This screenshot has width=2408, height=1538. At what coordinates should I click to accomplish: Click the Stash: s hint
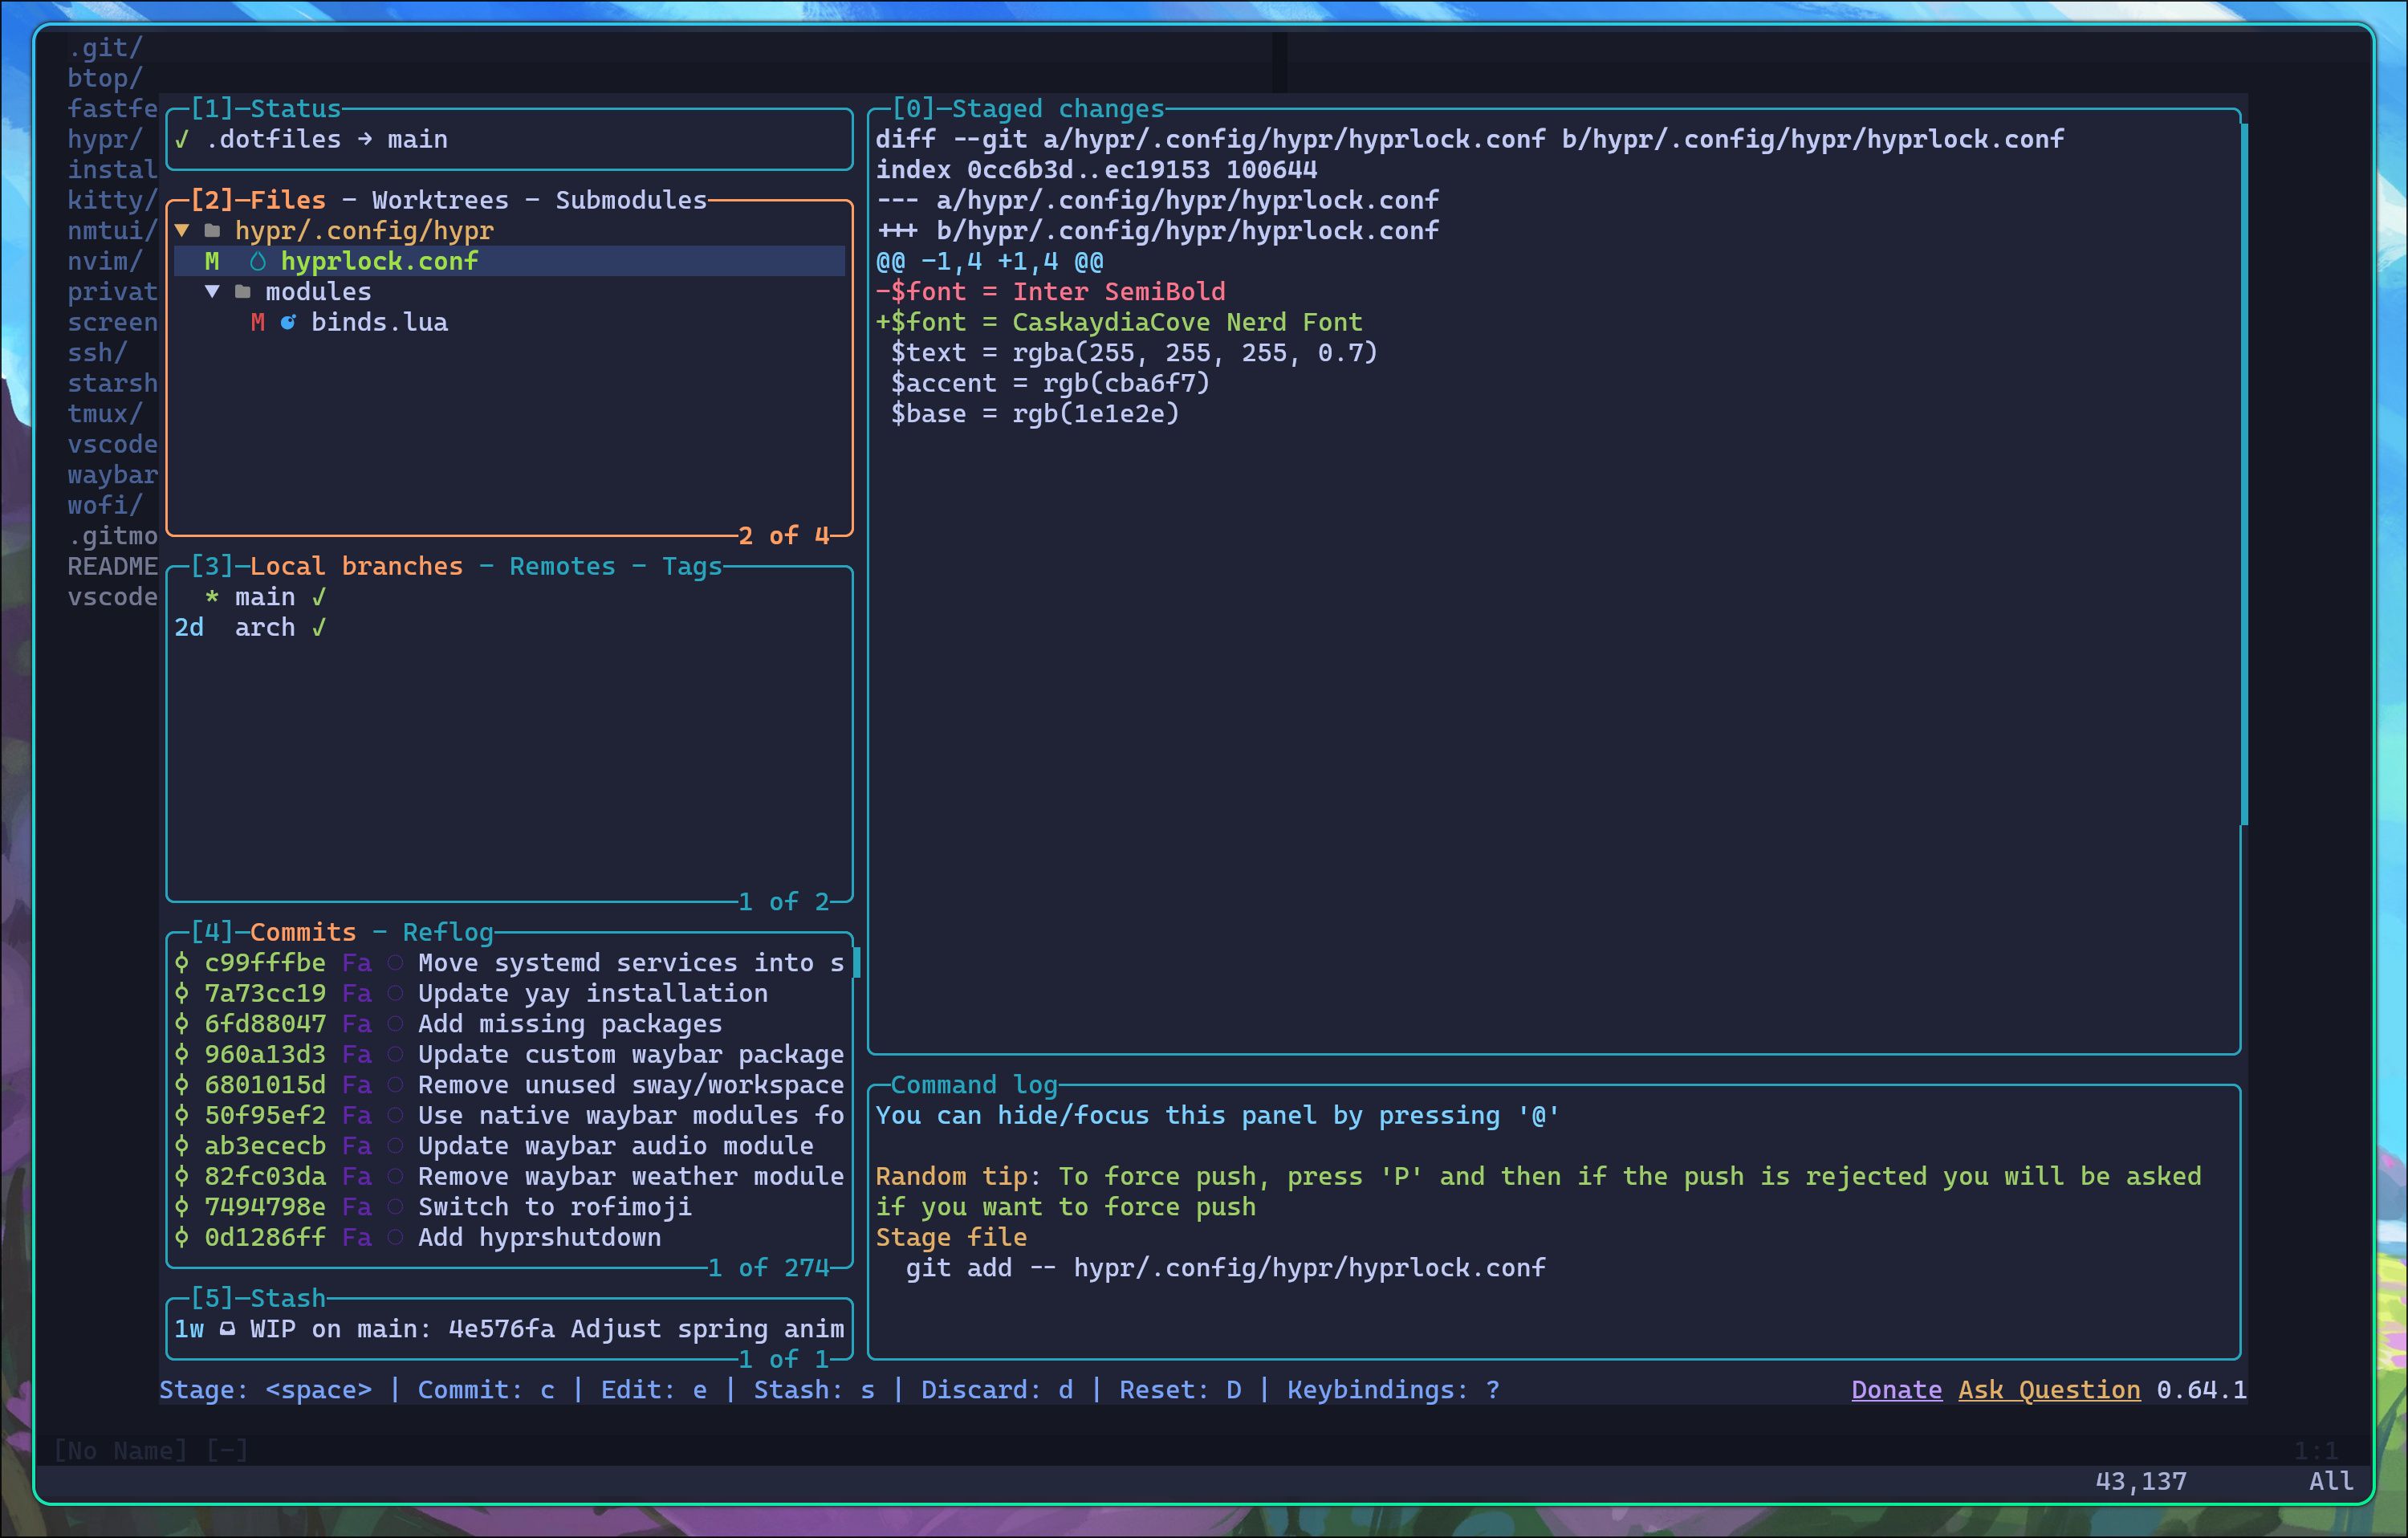(x=814, y=1390)
